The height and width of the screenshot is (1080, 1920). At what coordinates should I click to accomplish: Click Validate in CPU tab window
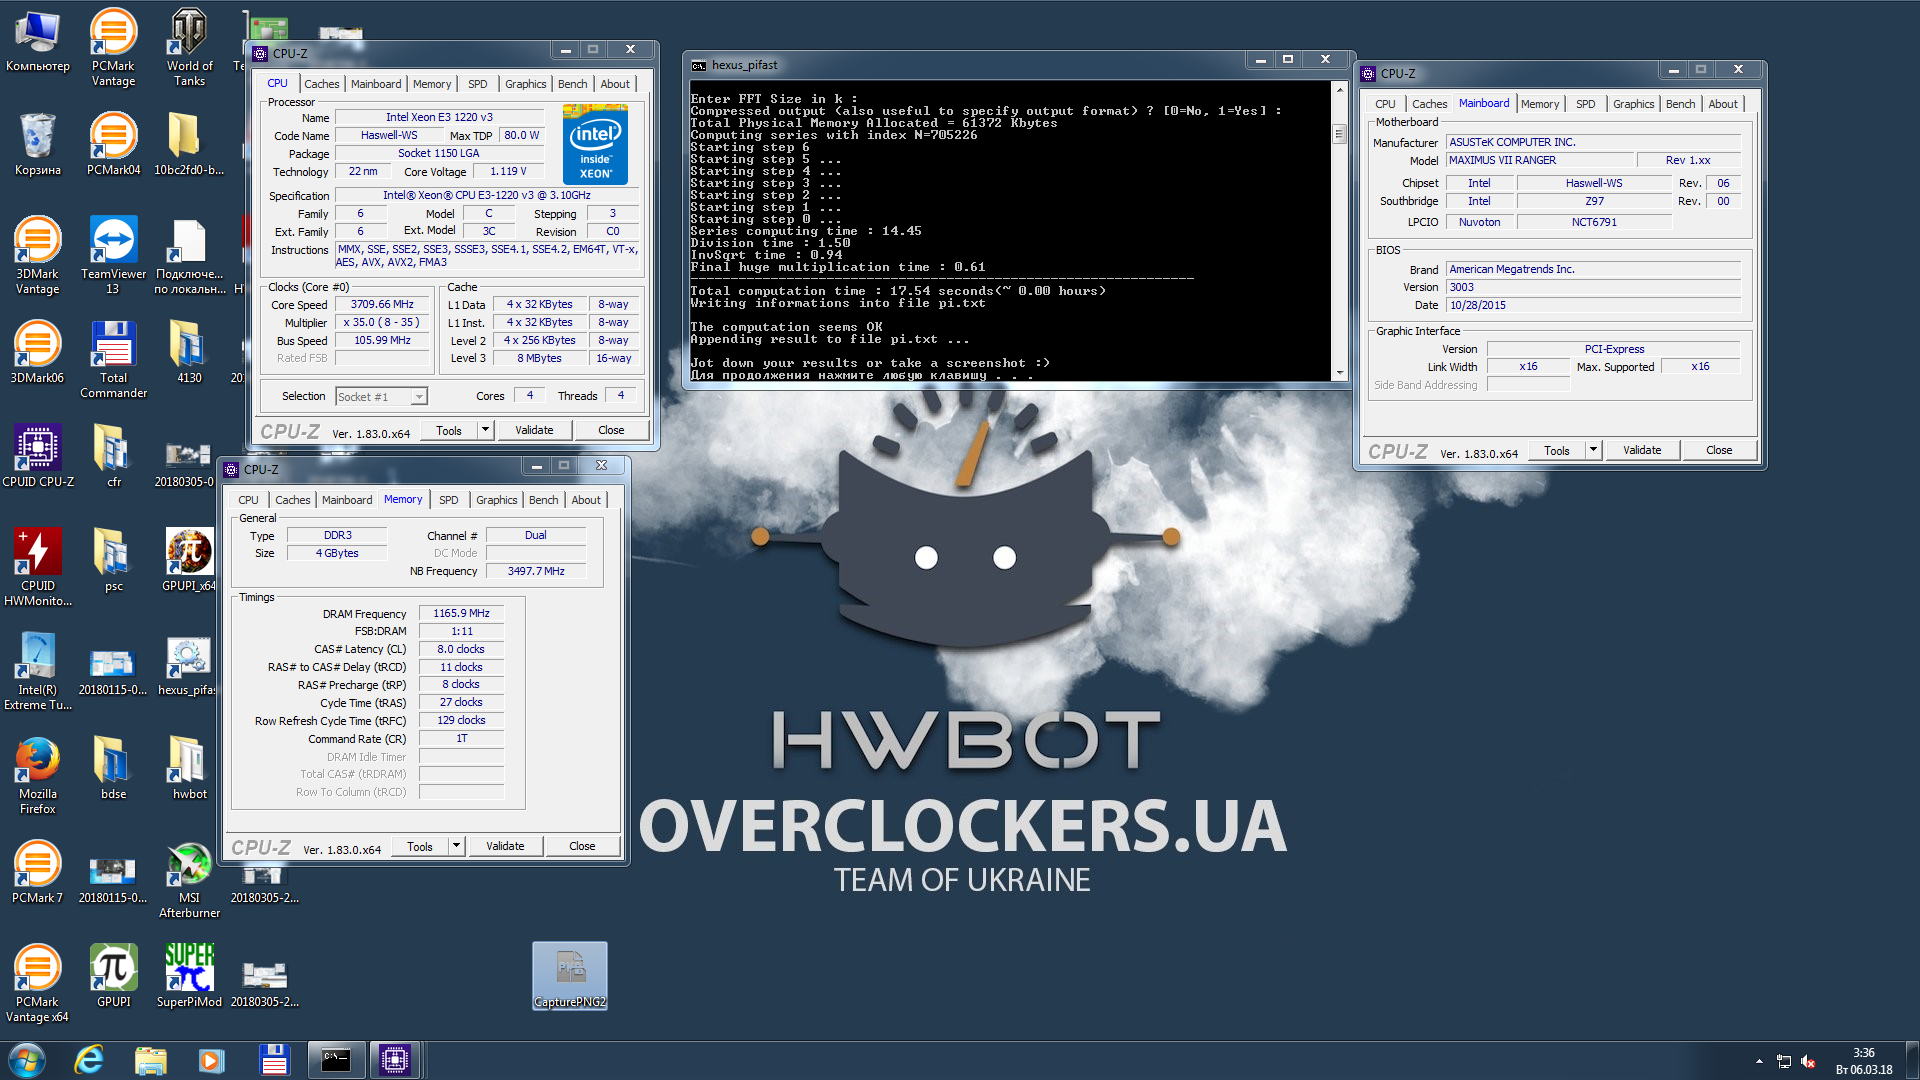coord(534,430)
